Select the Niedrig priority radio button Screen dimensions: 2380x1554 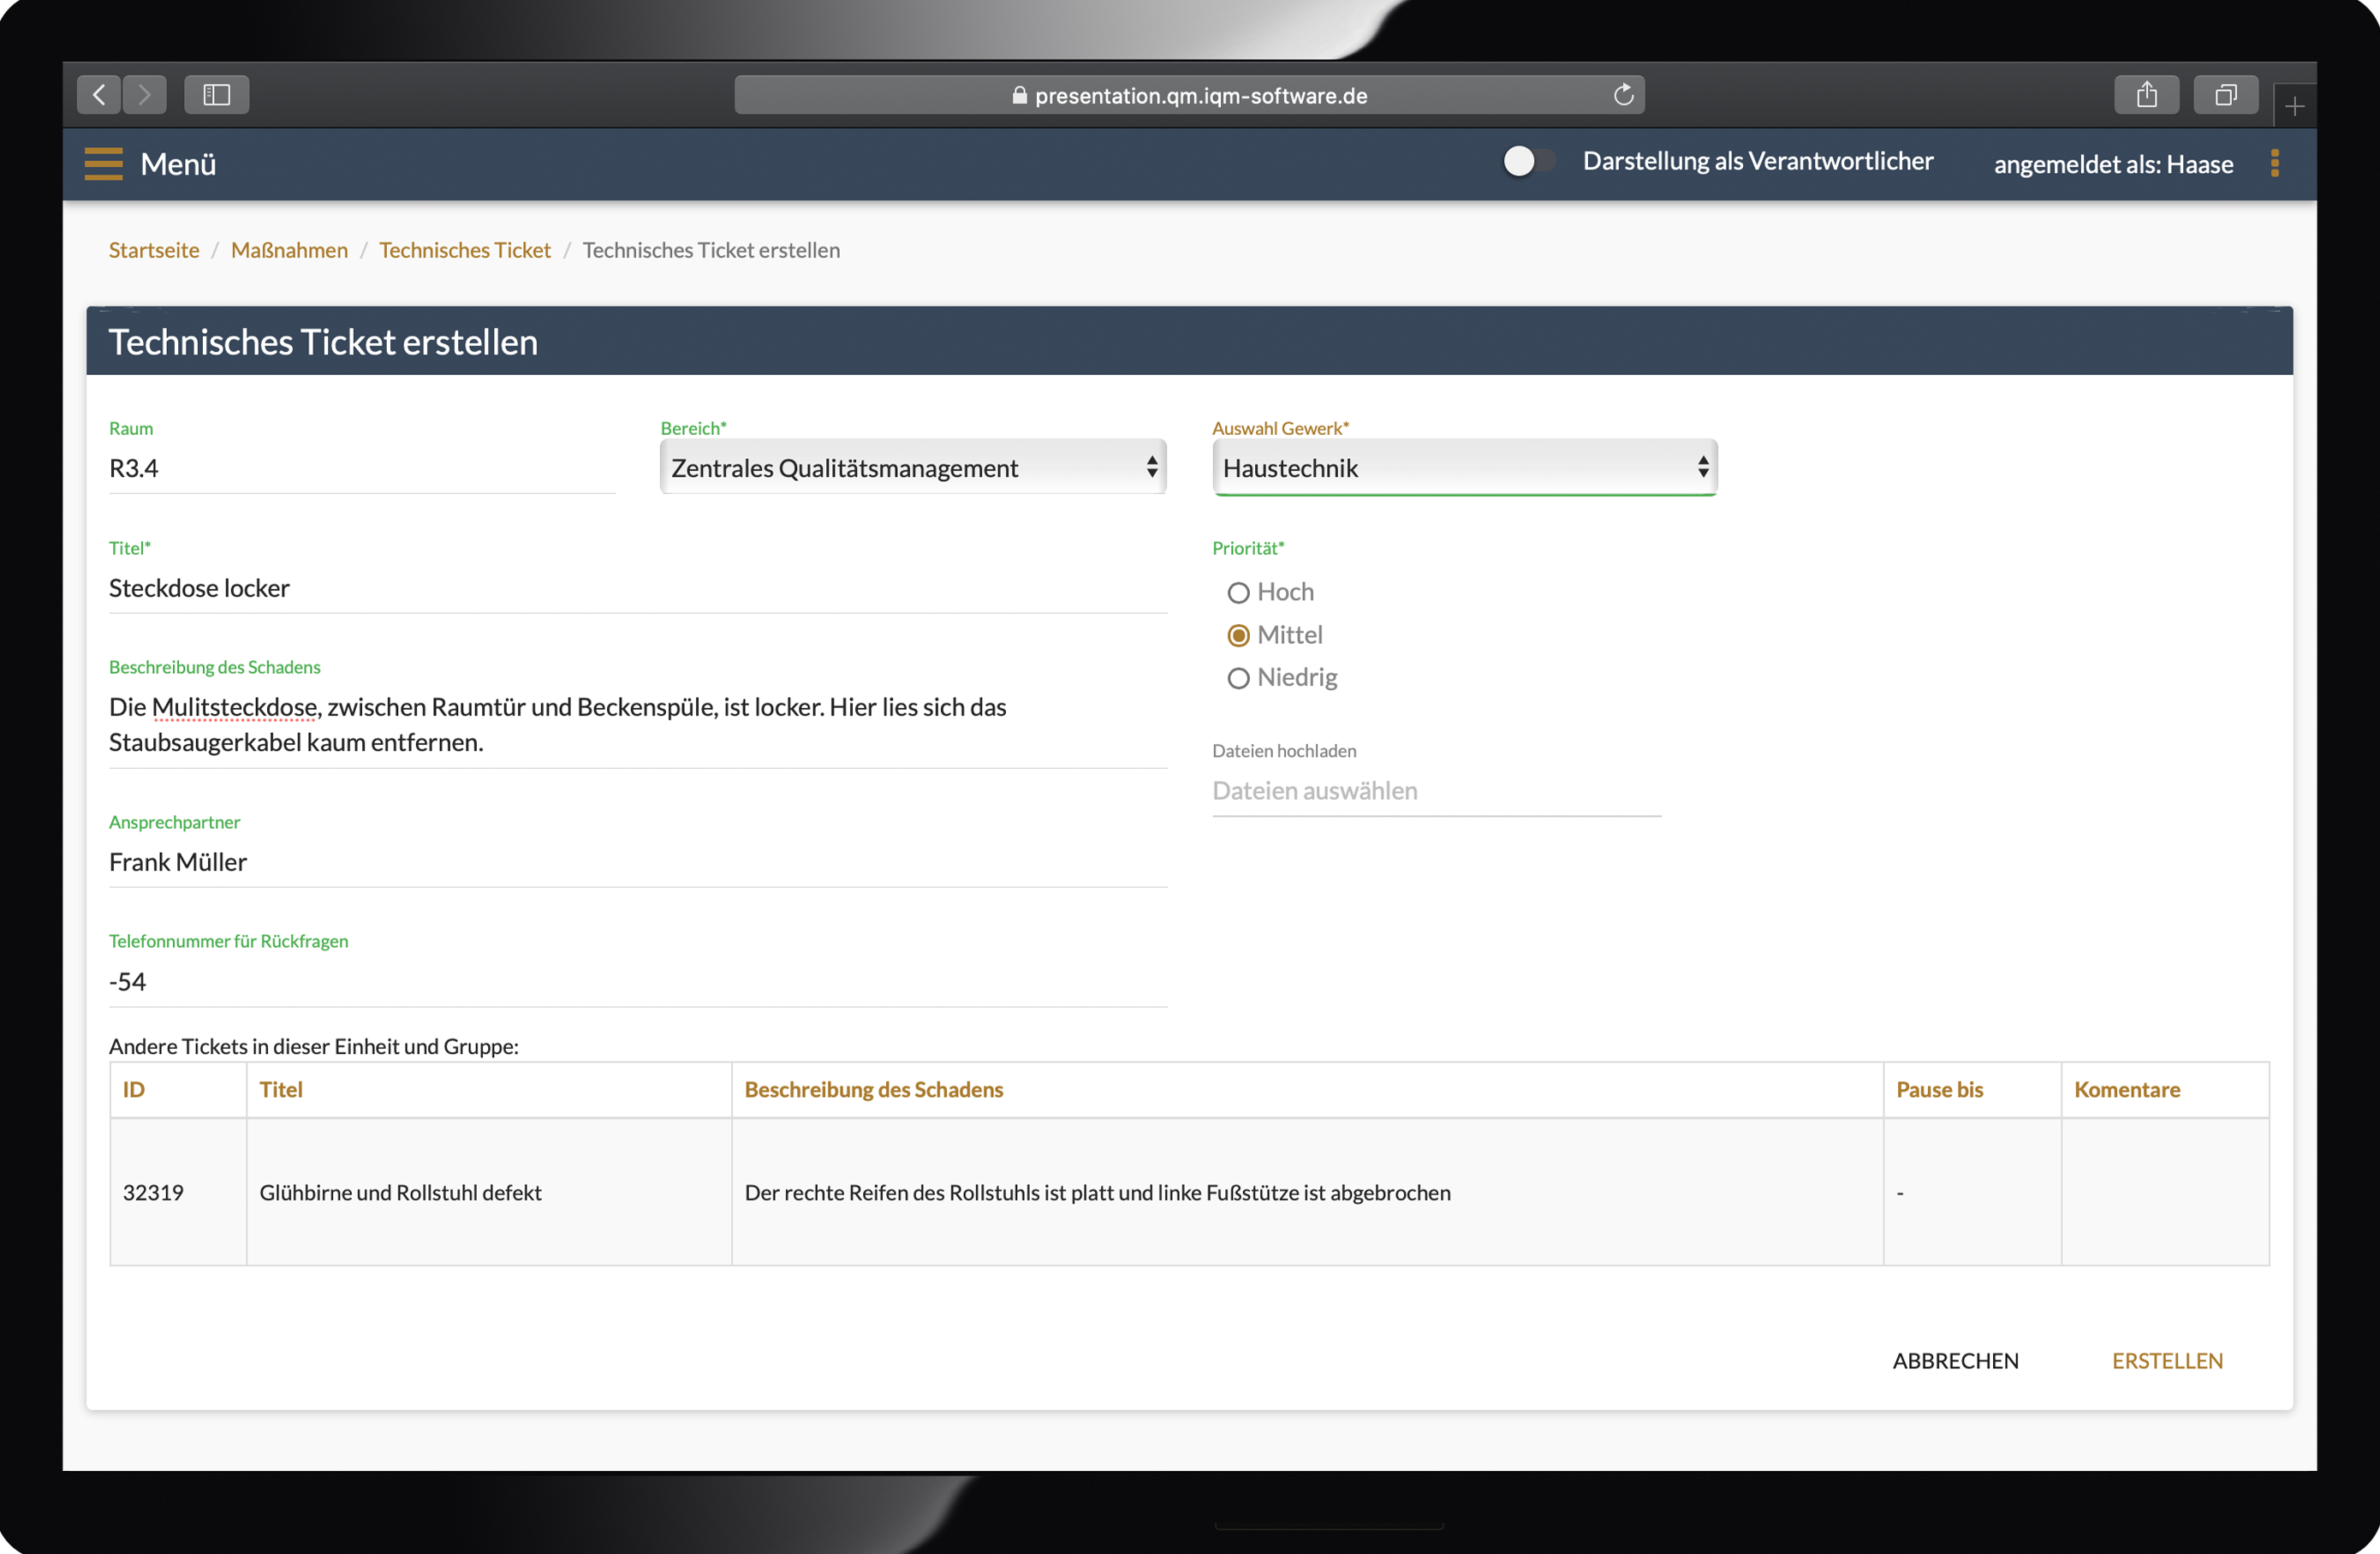pyautogui.click(x=1238, y=679)
